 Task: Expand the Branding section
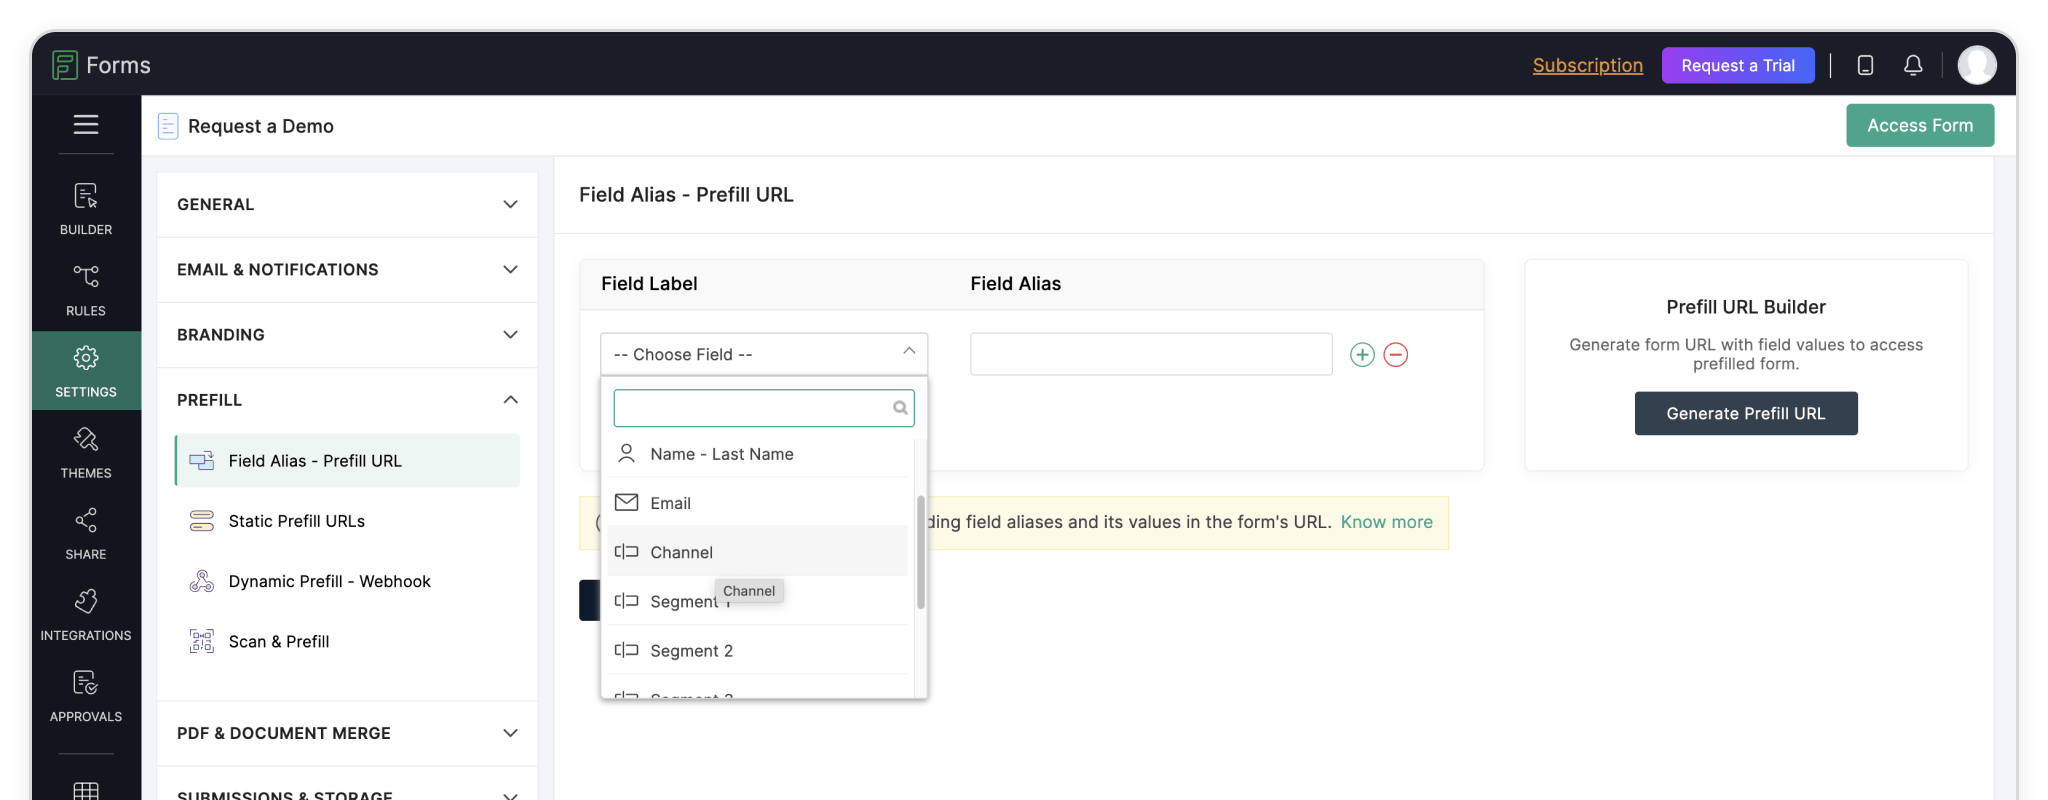click(347, 334)
